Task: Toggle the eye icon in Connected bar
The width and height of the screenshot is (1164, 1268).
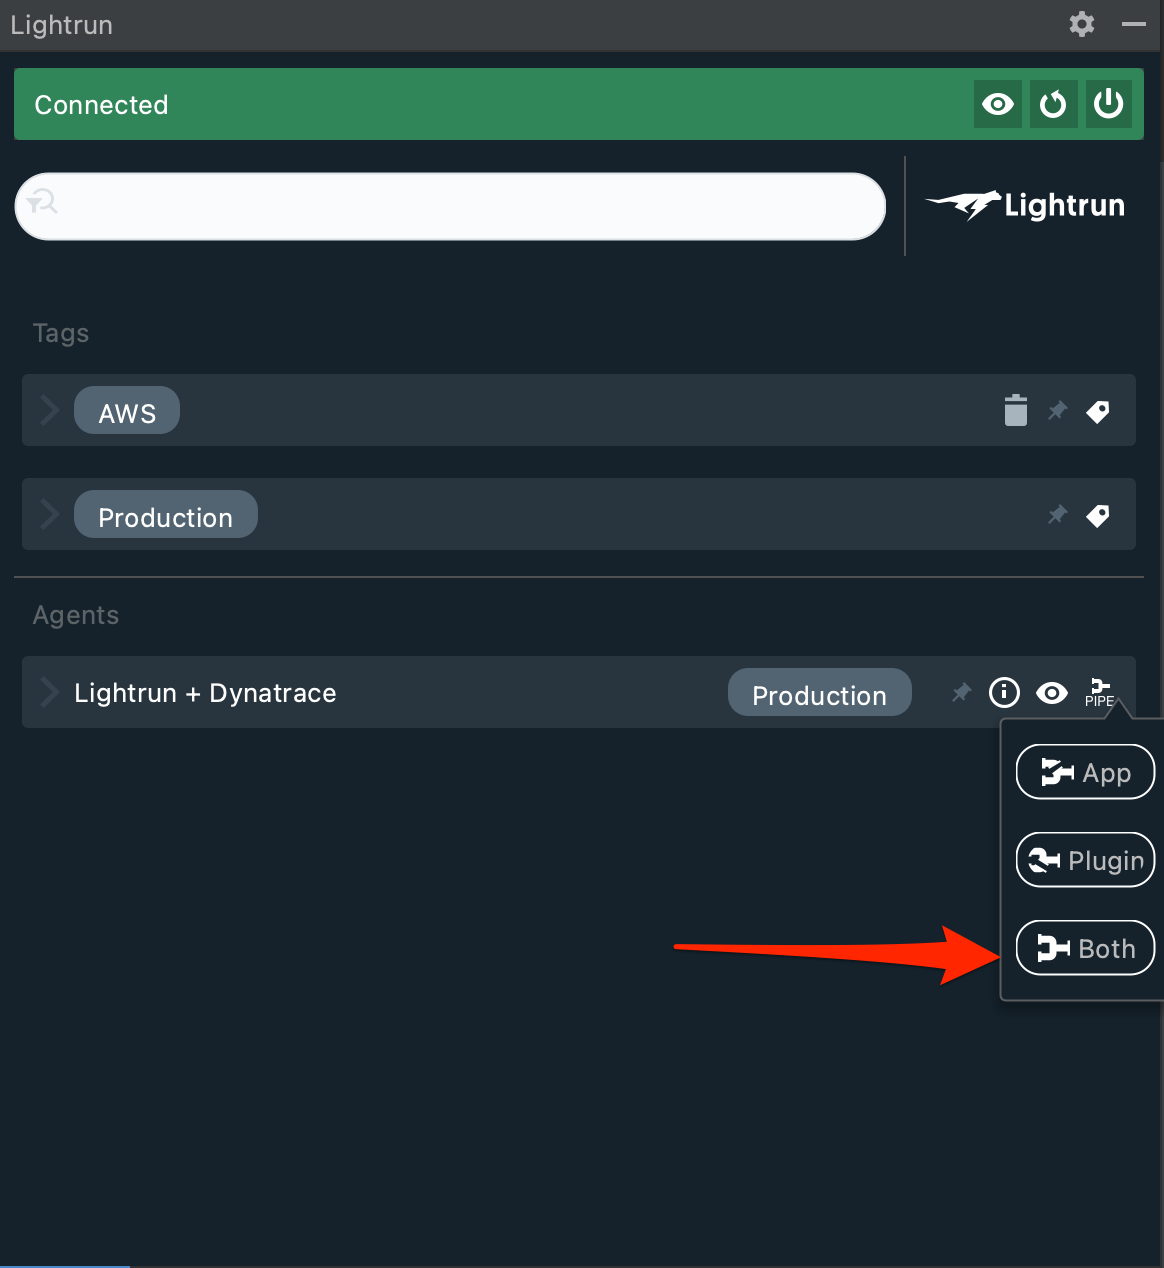Action: [997, 104]
